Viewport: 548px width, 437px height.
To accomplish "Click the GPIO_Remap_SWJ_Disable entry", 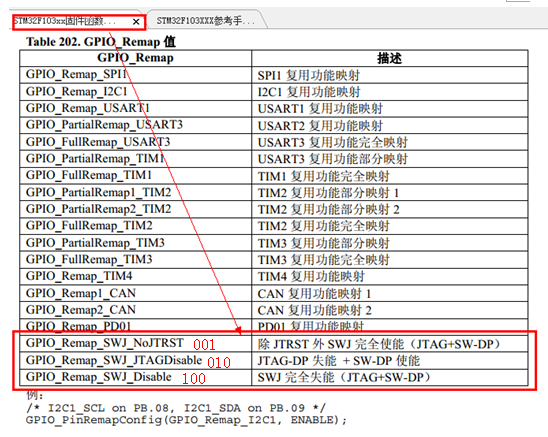I will pos(136,377).
